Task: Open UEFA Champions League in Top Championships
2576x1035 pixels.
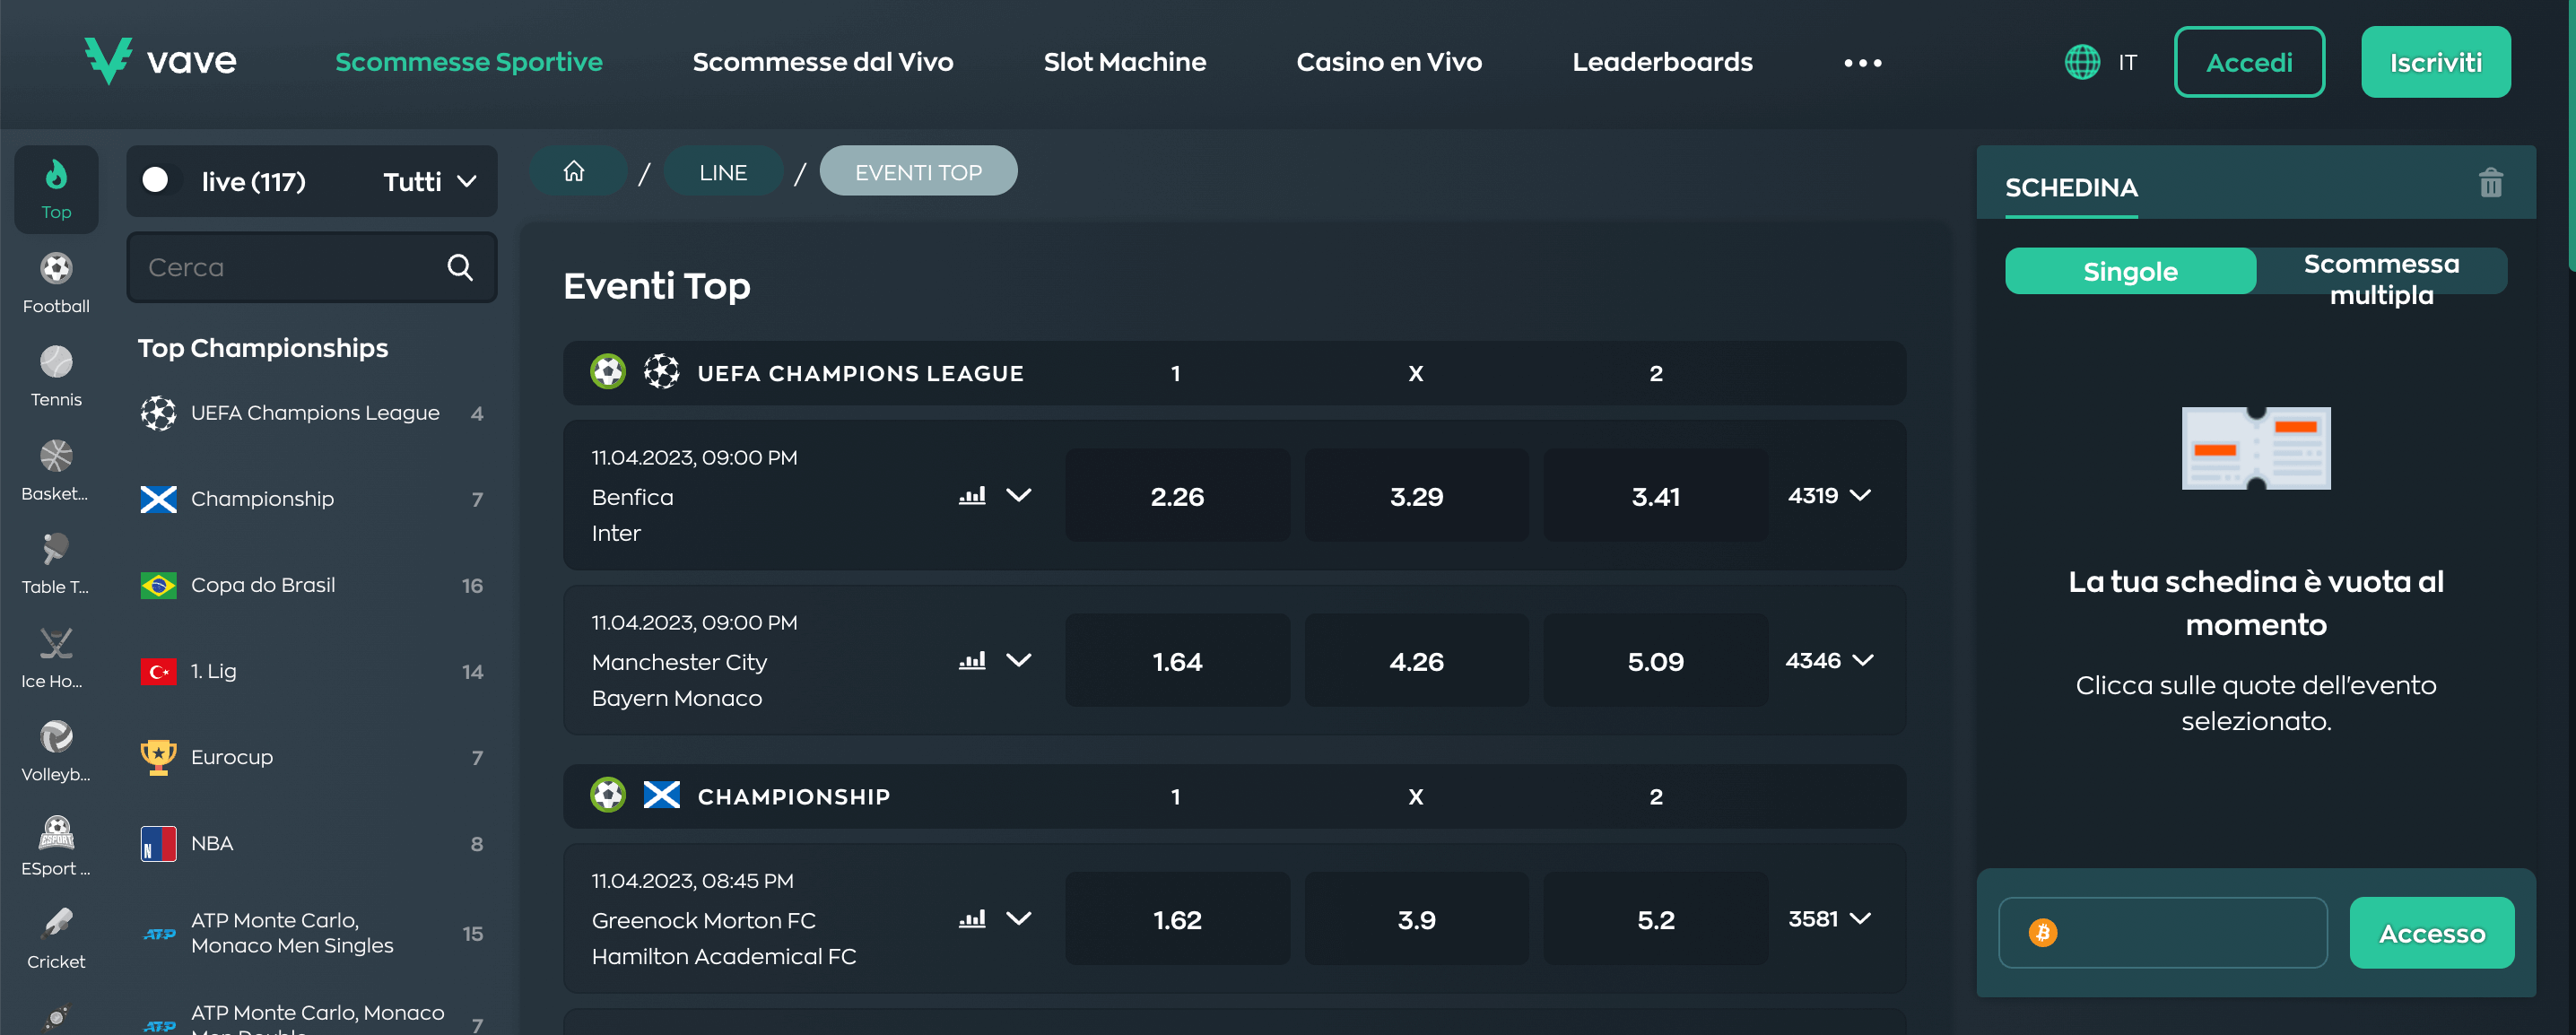Action: 311,412
